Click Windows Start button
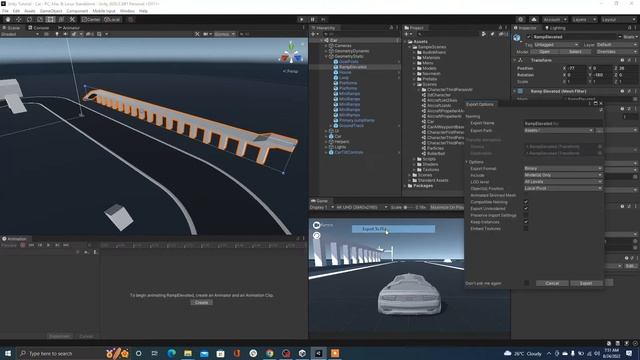The height and width of the screenshot is (360, 640). 8,353
